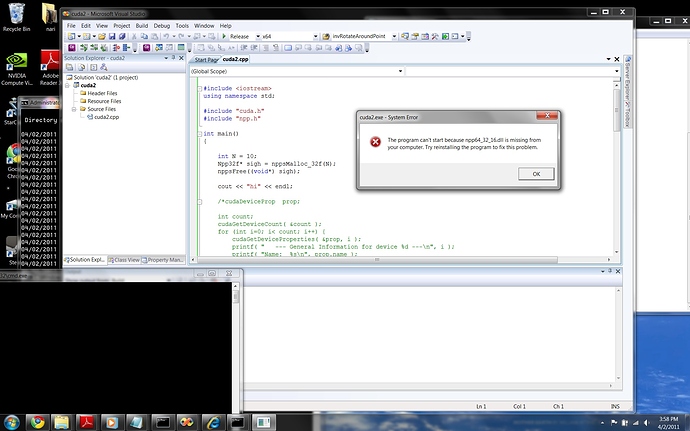Screen dimensions: 690x431
Task: Open Internet Explorer from the taskbar
Action: (x=213, y=423)
